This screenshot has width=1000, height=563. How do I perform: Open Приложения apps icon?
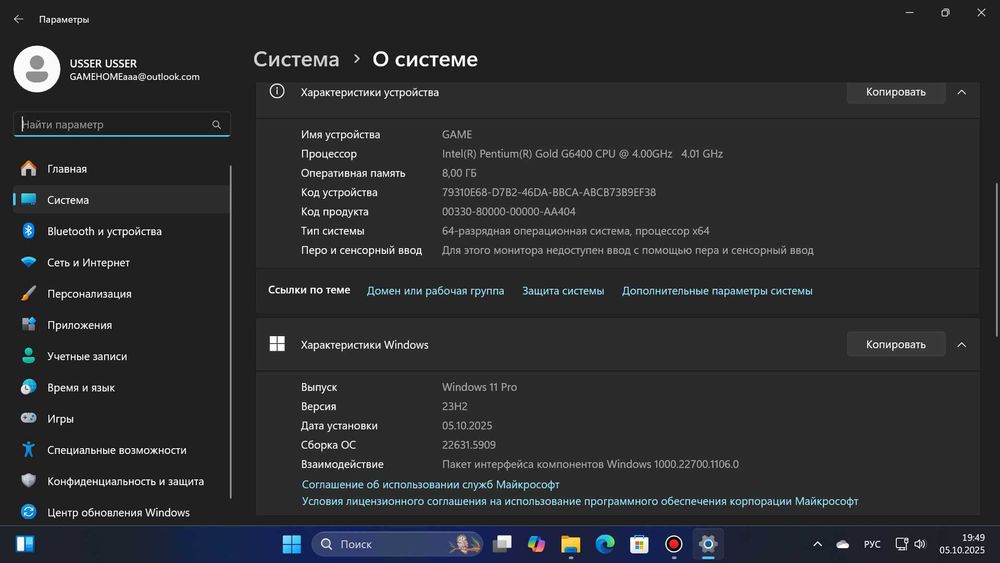[x=29, y=325]
